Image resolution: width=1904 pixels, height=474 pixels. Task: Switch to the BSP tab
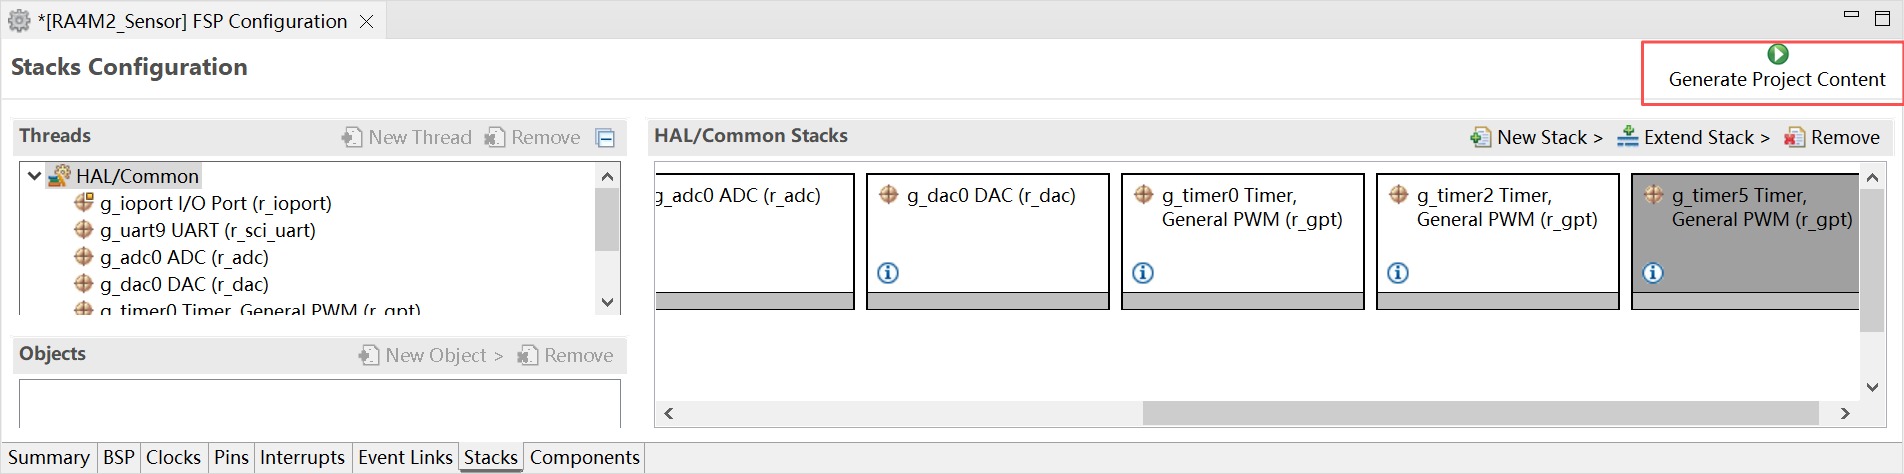118,457
